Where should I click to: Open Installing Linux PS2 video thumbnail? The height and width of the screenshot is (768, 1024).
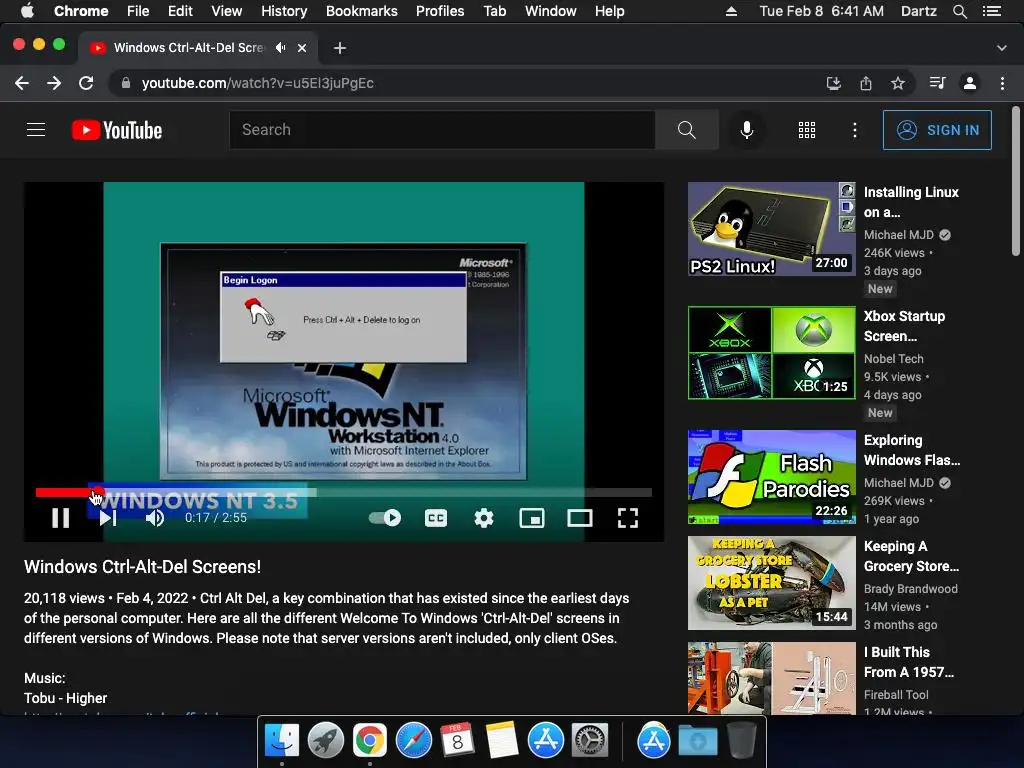(x=771, y=229)
